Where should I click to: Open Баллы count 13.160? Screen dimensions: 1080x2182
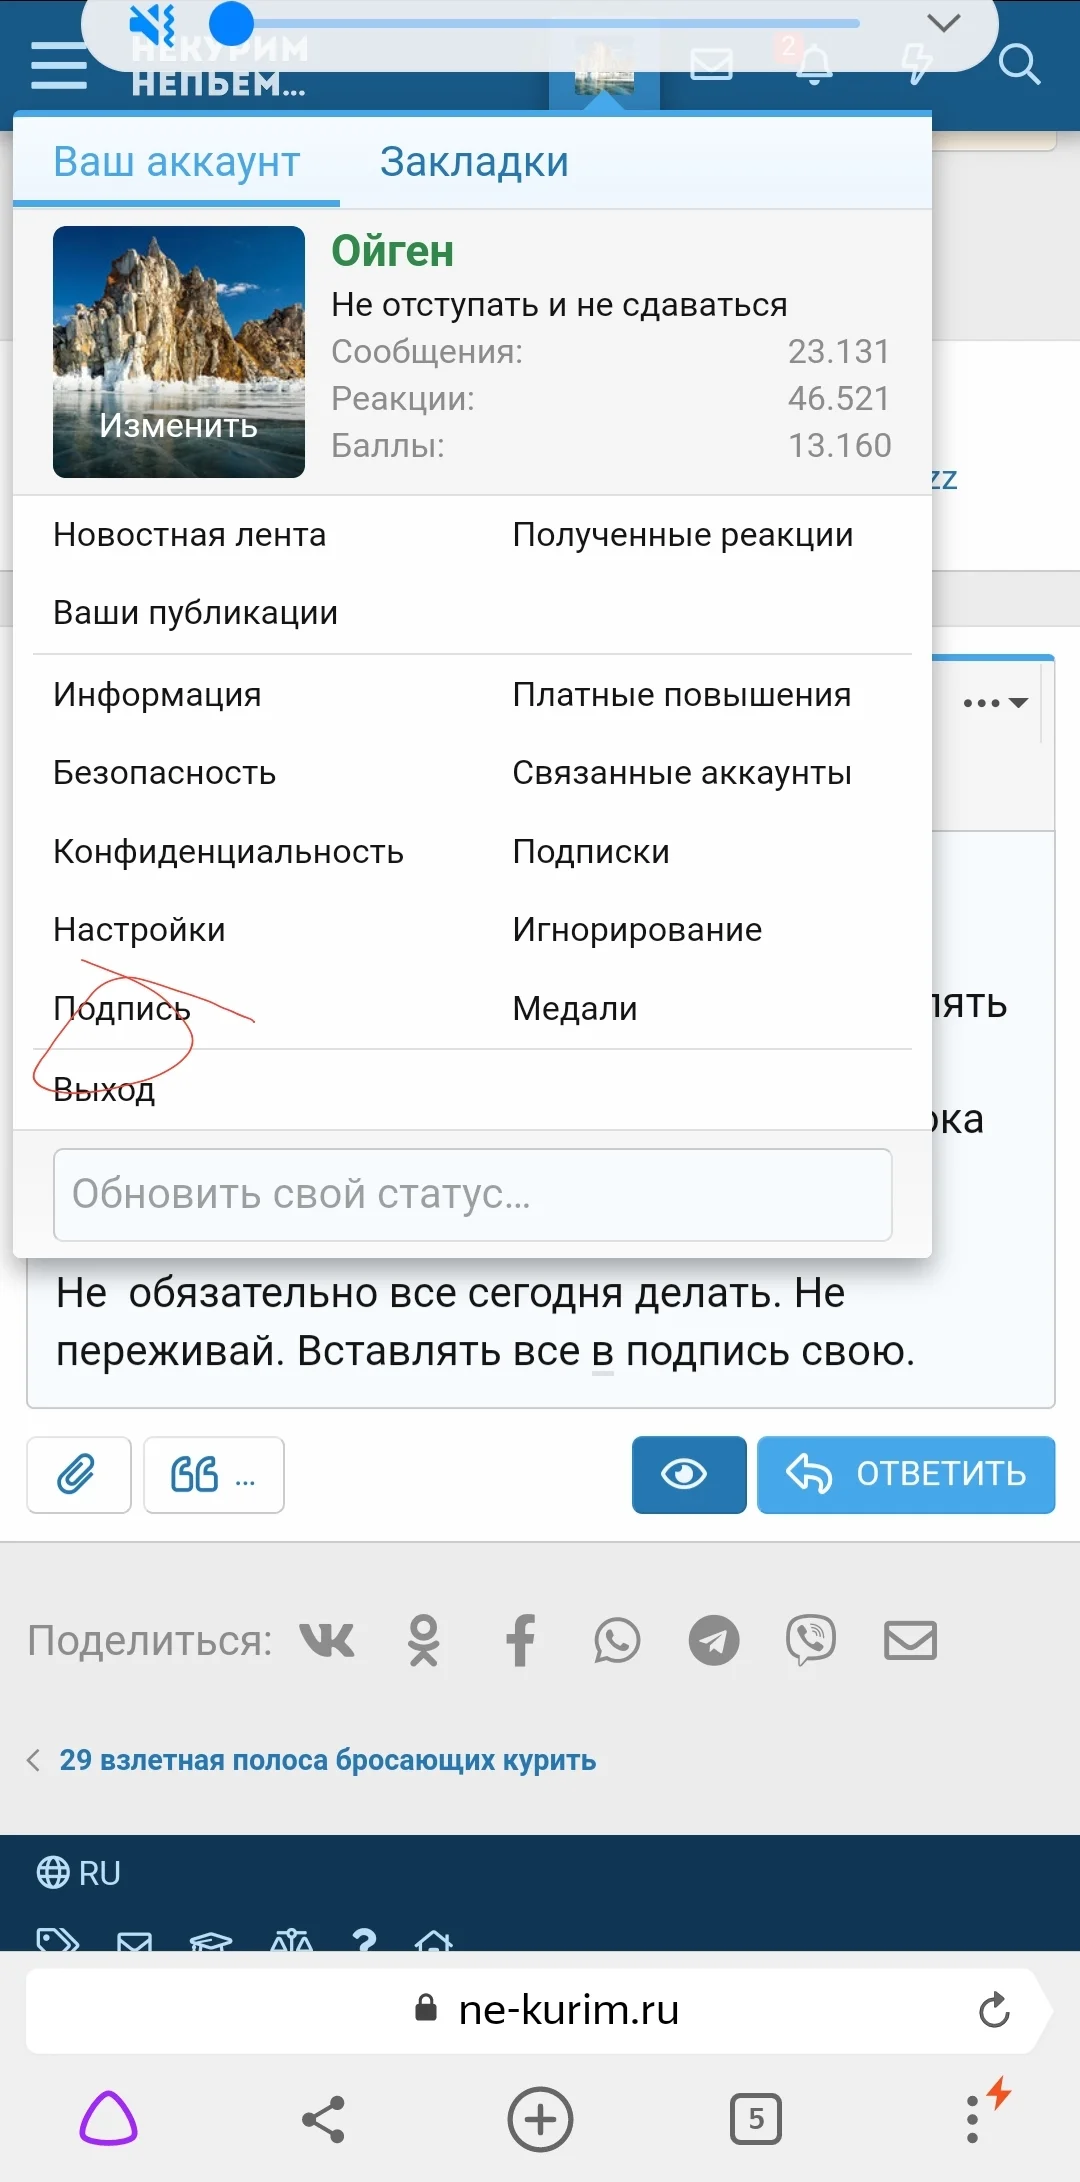[839, 446]
